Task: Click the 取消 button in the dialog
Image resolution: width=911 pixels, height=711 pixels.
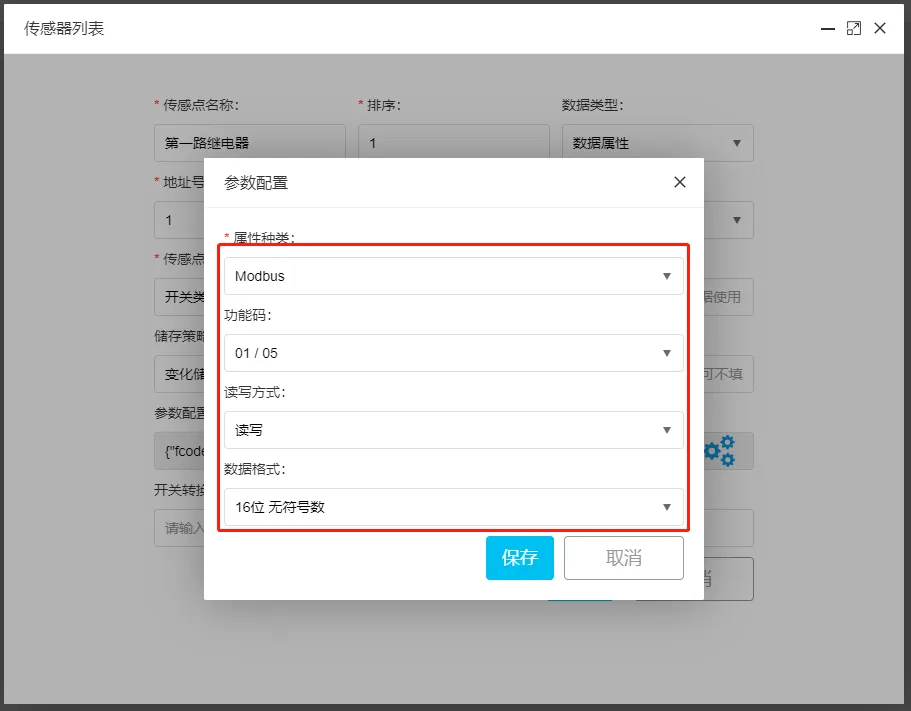Action: coord(623,558)
